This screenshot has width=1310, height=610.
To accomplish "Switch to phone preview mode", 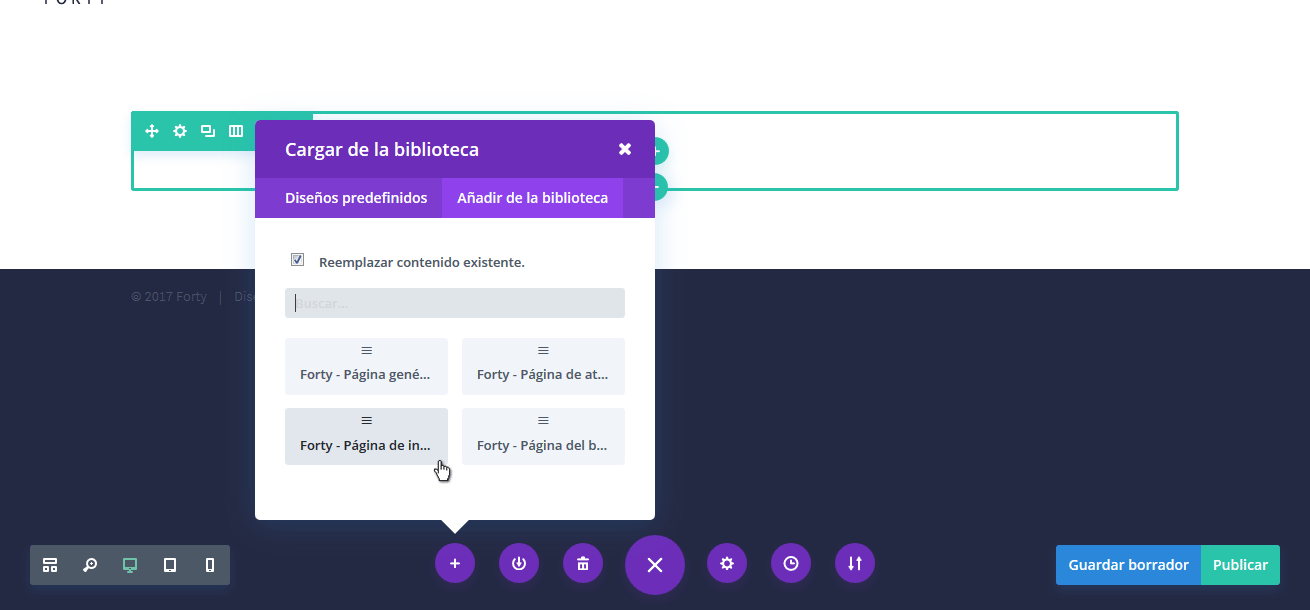I will pos(210,565).
